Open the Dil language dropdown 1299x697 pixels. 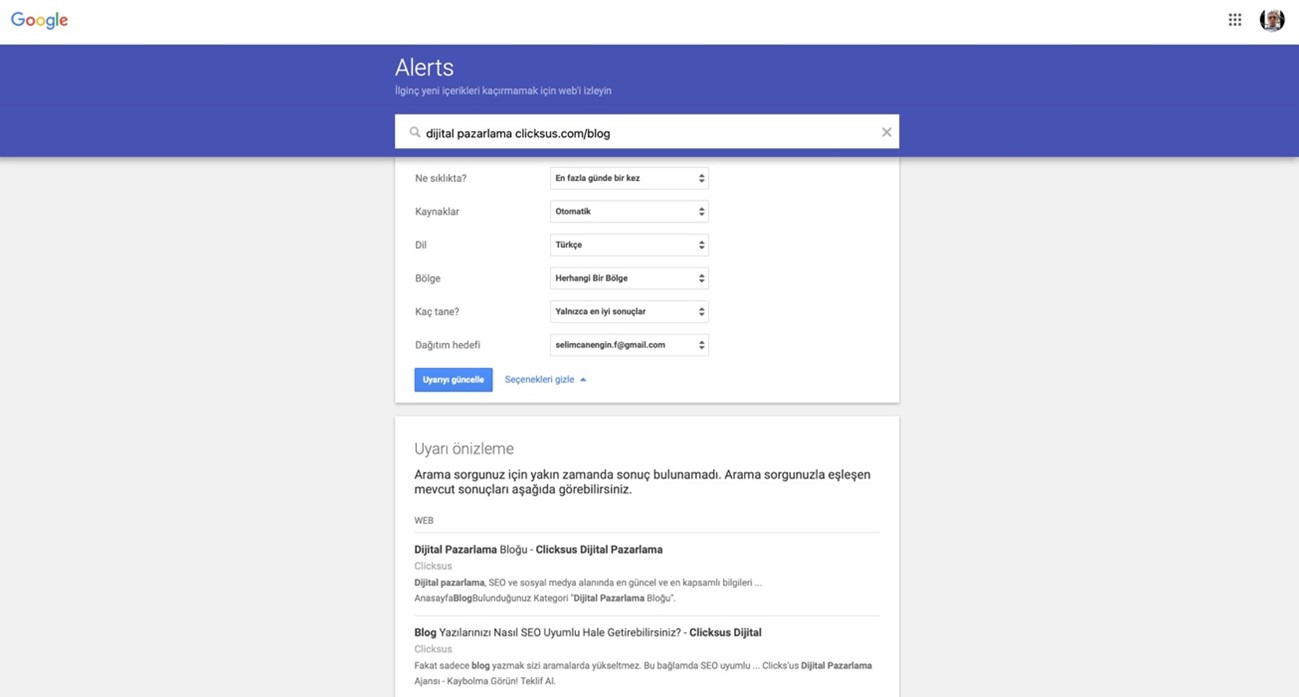pyautogui.click(x=628, y=244)
